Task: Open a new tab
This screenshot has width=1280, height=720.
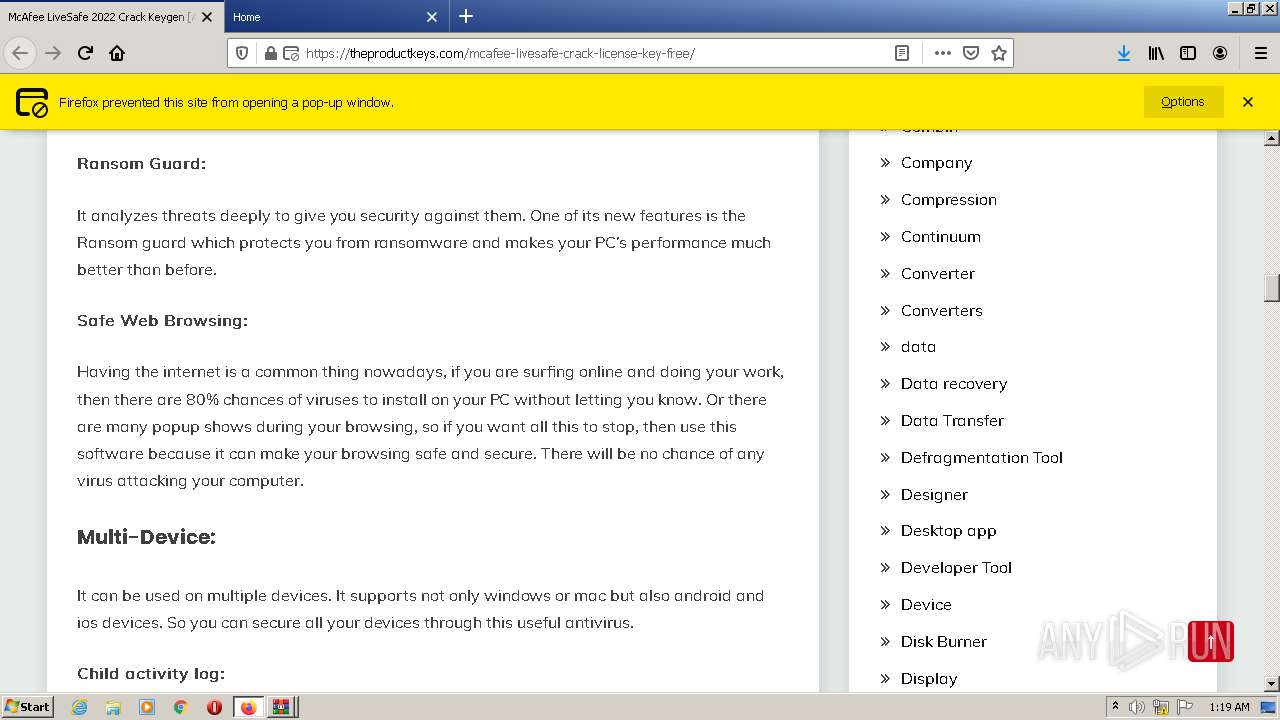Action: 466,16
